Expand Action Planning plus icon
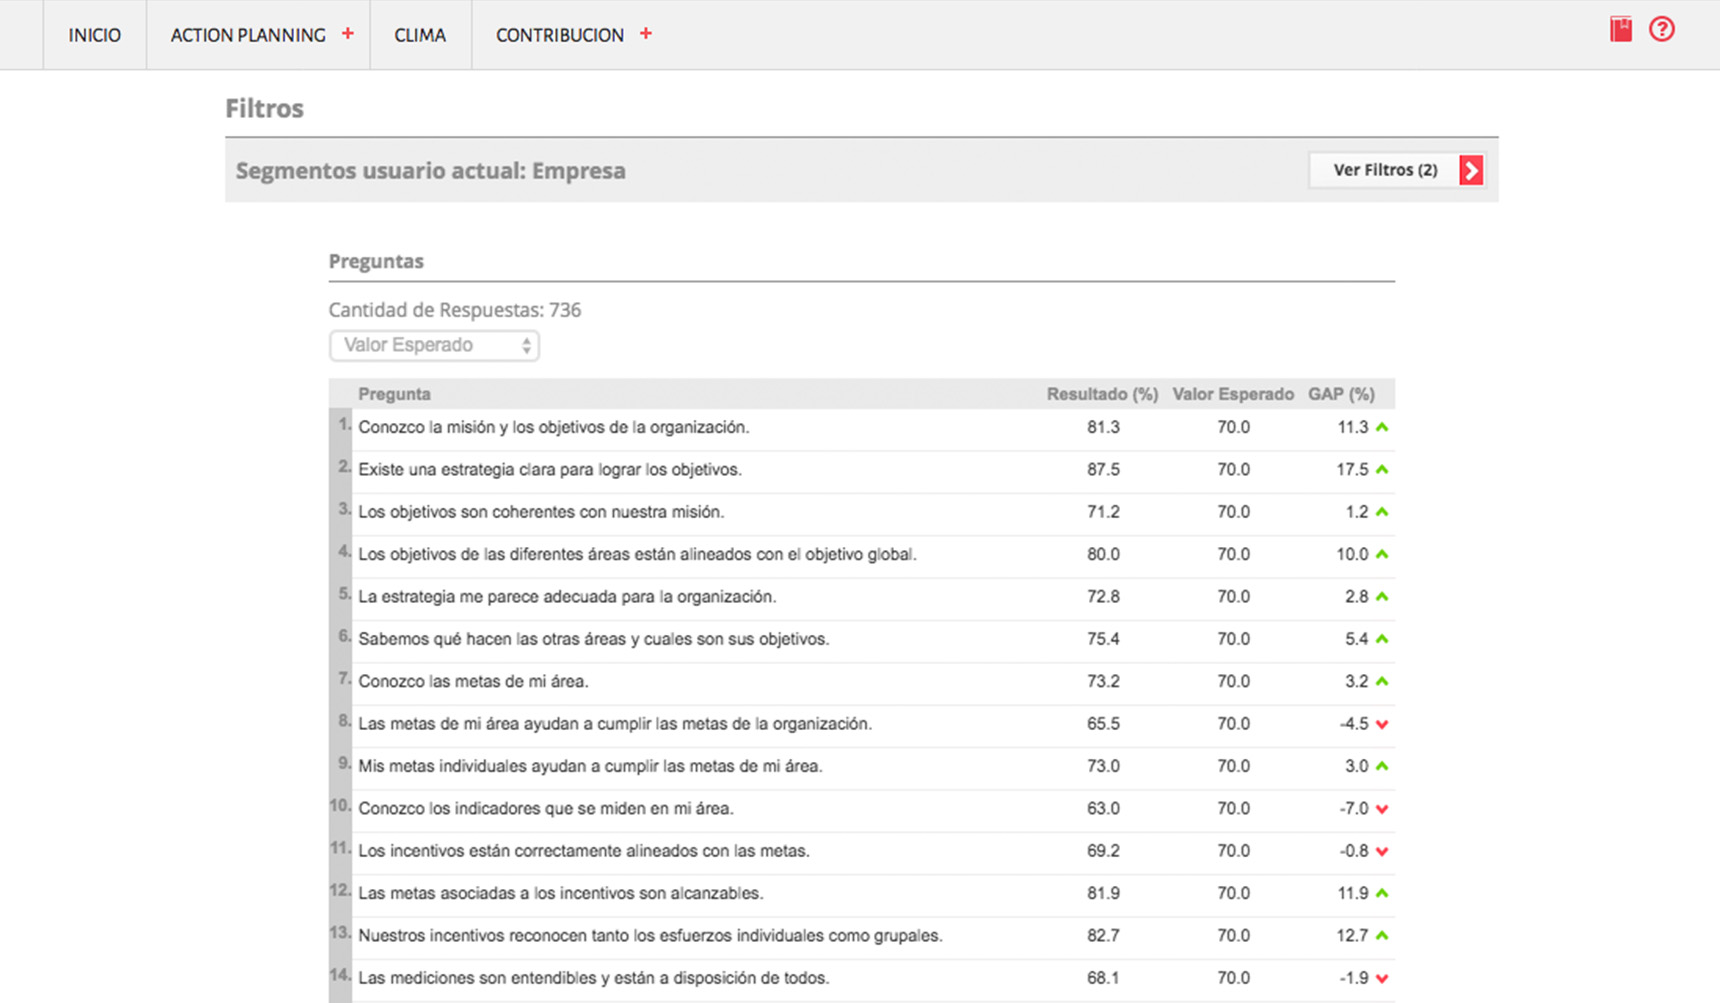Viewport: 1720px width, 1003px height. (348, 33)
